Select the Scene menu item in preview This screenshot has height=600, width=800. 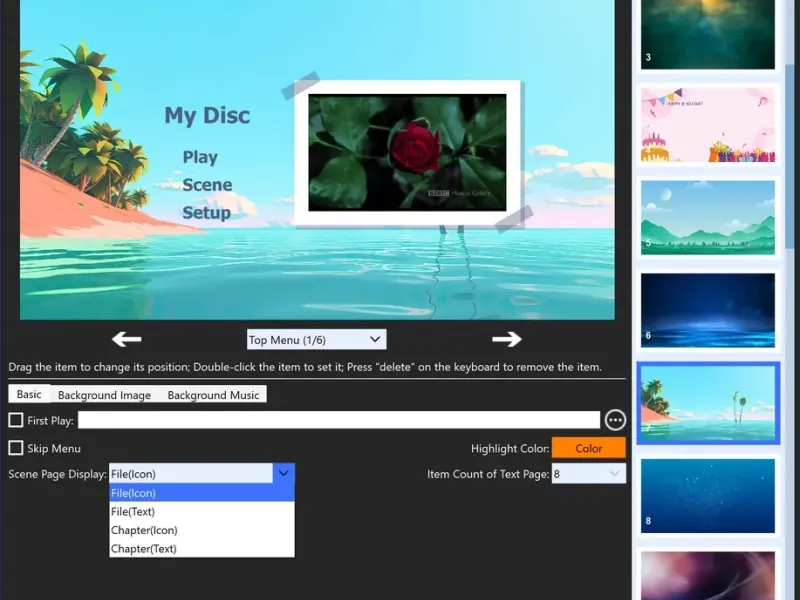click(207, 185)
